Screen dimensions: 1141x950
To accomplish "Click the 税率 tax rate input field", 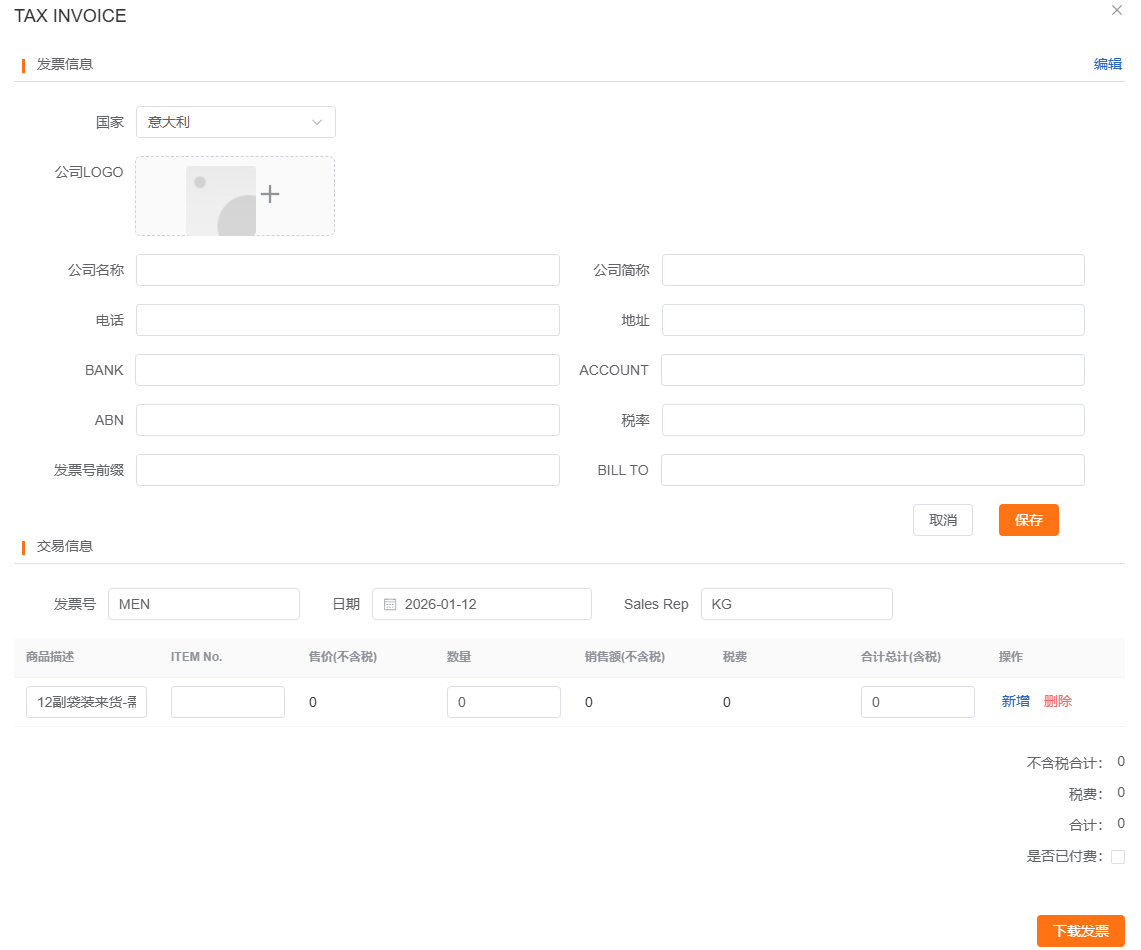I will [872, 420].
